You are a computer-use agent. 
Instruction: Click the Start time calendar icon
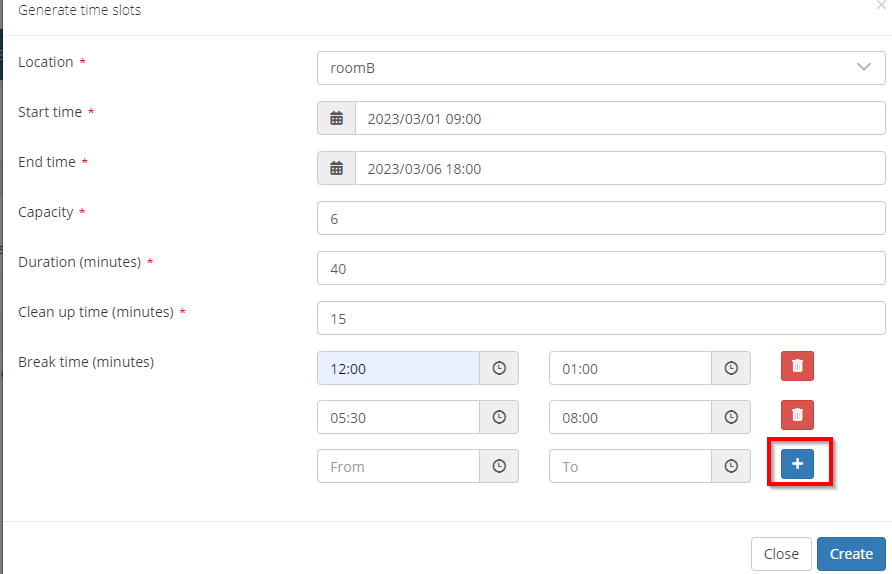coord(337,118)
